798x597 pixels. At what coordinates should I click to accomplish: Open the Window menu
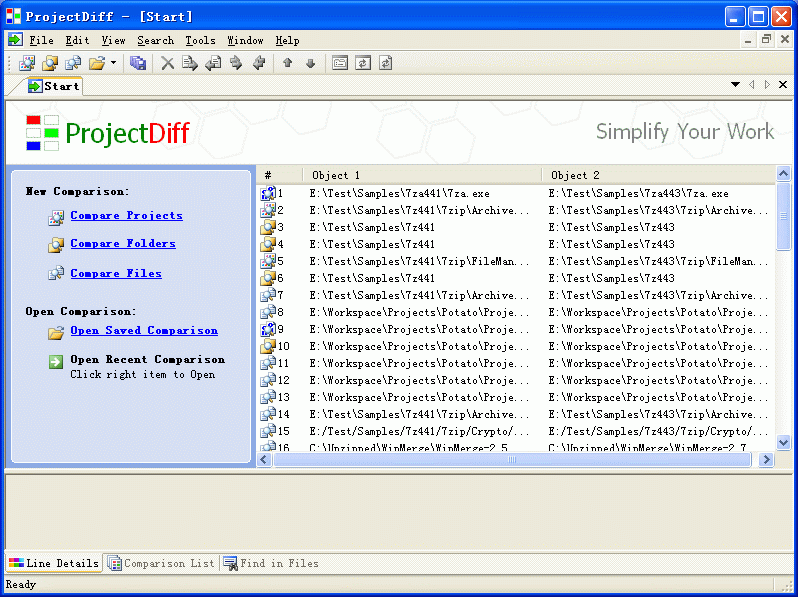pos(245,40)
